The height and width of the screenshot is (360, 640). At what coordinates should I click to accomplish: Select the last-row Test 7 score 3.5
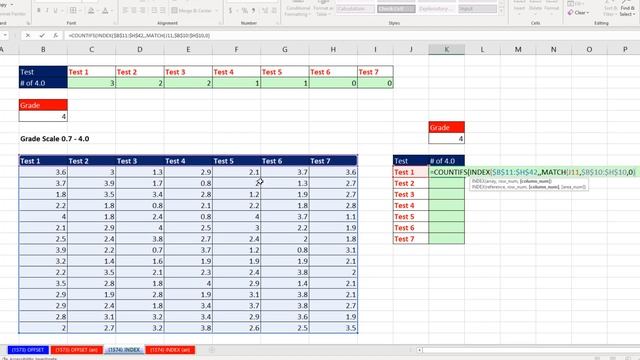[333, 328]
